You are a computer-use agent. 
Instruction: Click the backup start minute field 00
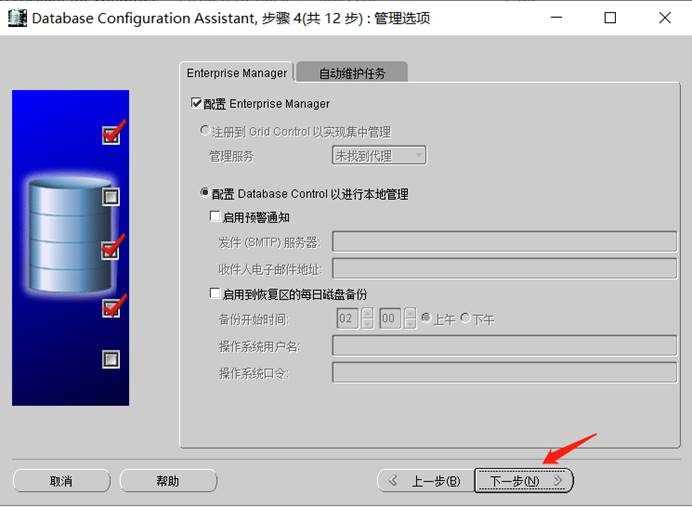pos(390,318)
